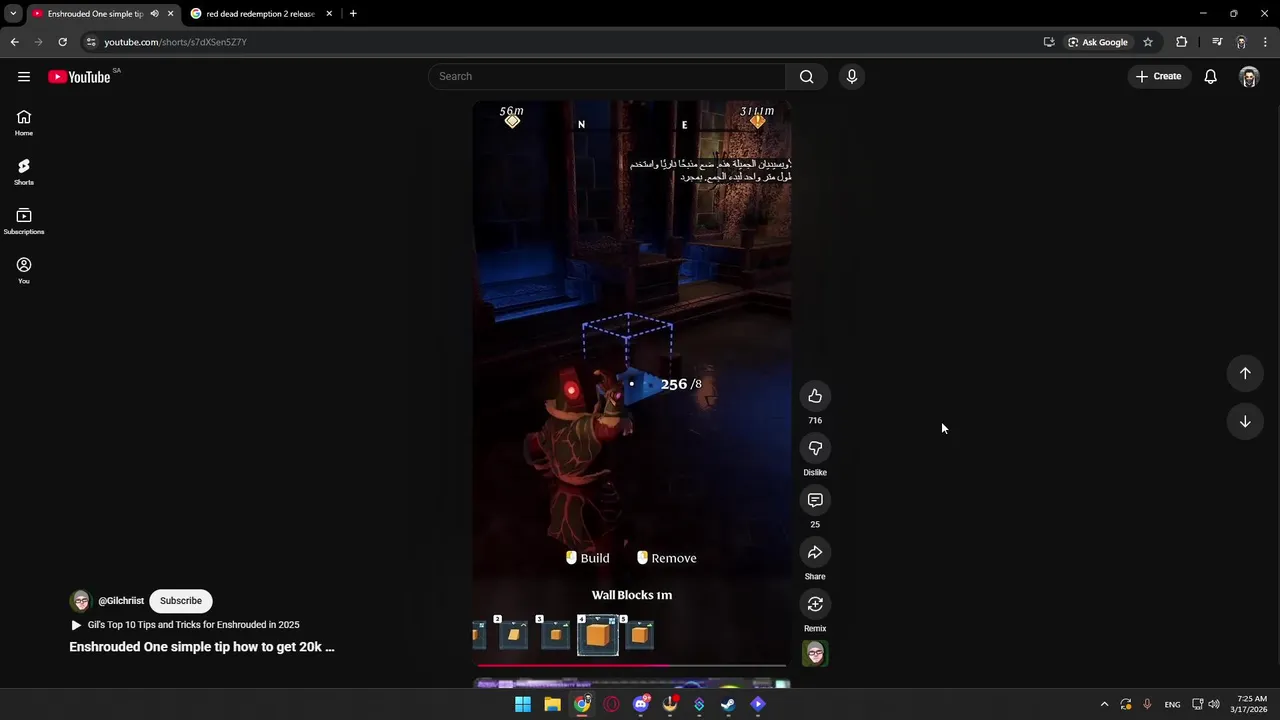Open Opera from the taskbar
The height and width of the screenshot is (720, 1280).
pyautogui.click(x=611, y=704)
